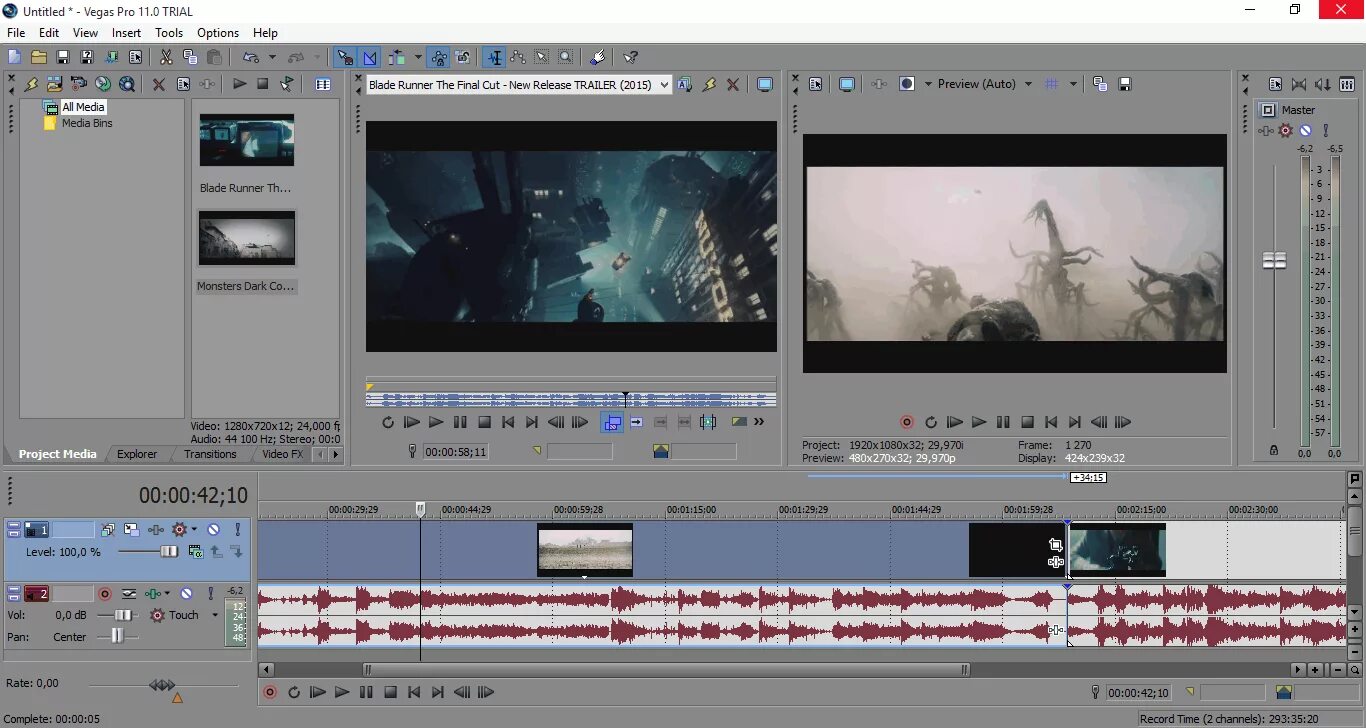Image resolution: width=1366 pixels, height=728 pixels.
Task: Solo audio track 2
Action: tap(210, 593)
